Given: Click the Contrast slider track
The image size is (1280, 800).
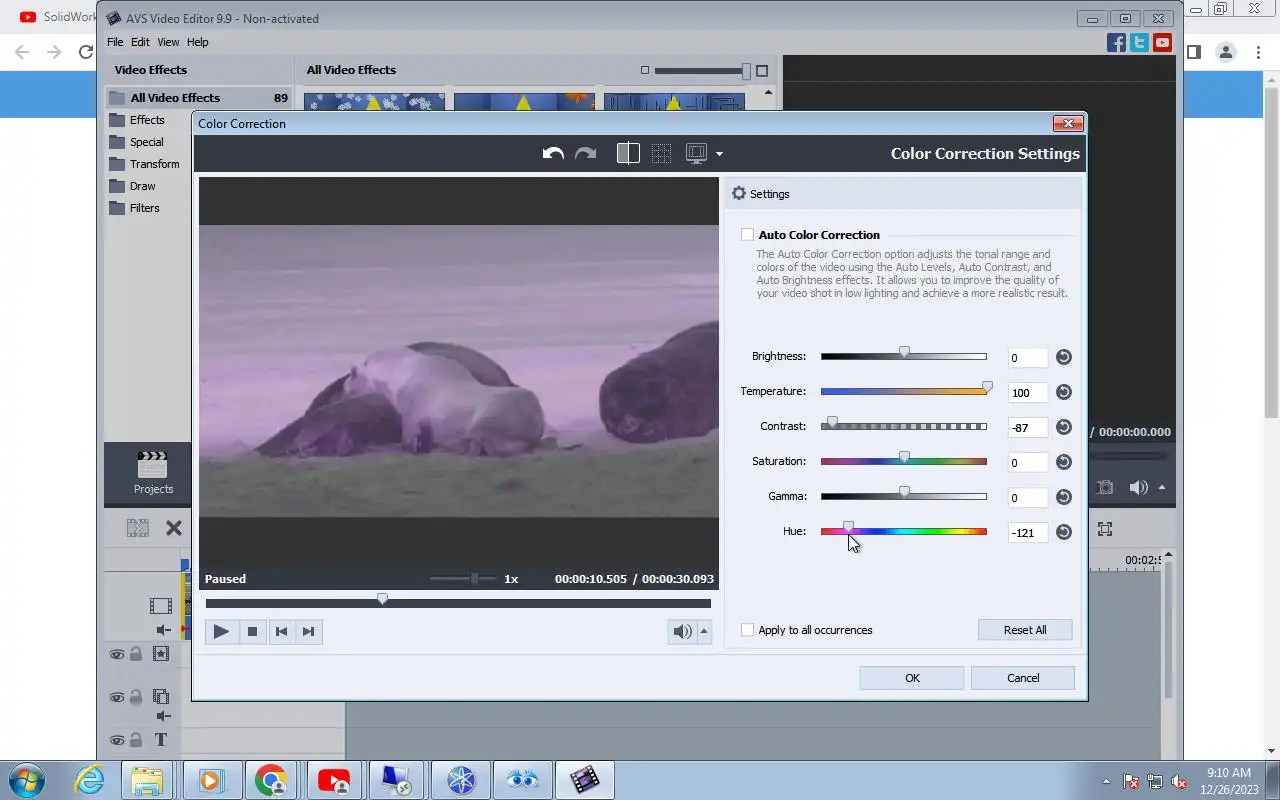Looking at the screenshot, I should [904, 426].
